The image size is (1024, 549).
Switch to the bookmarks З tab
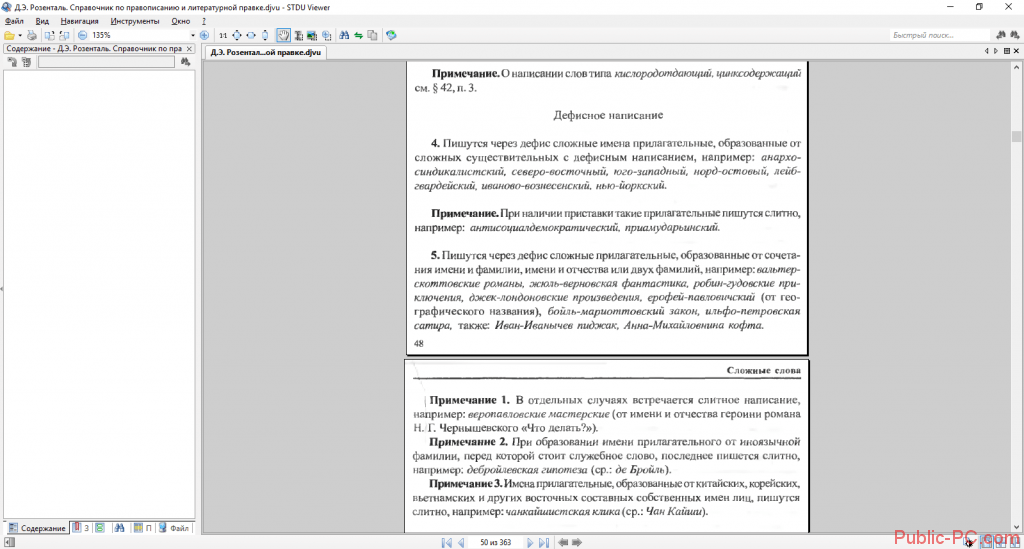point(80,528)
